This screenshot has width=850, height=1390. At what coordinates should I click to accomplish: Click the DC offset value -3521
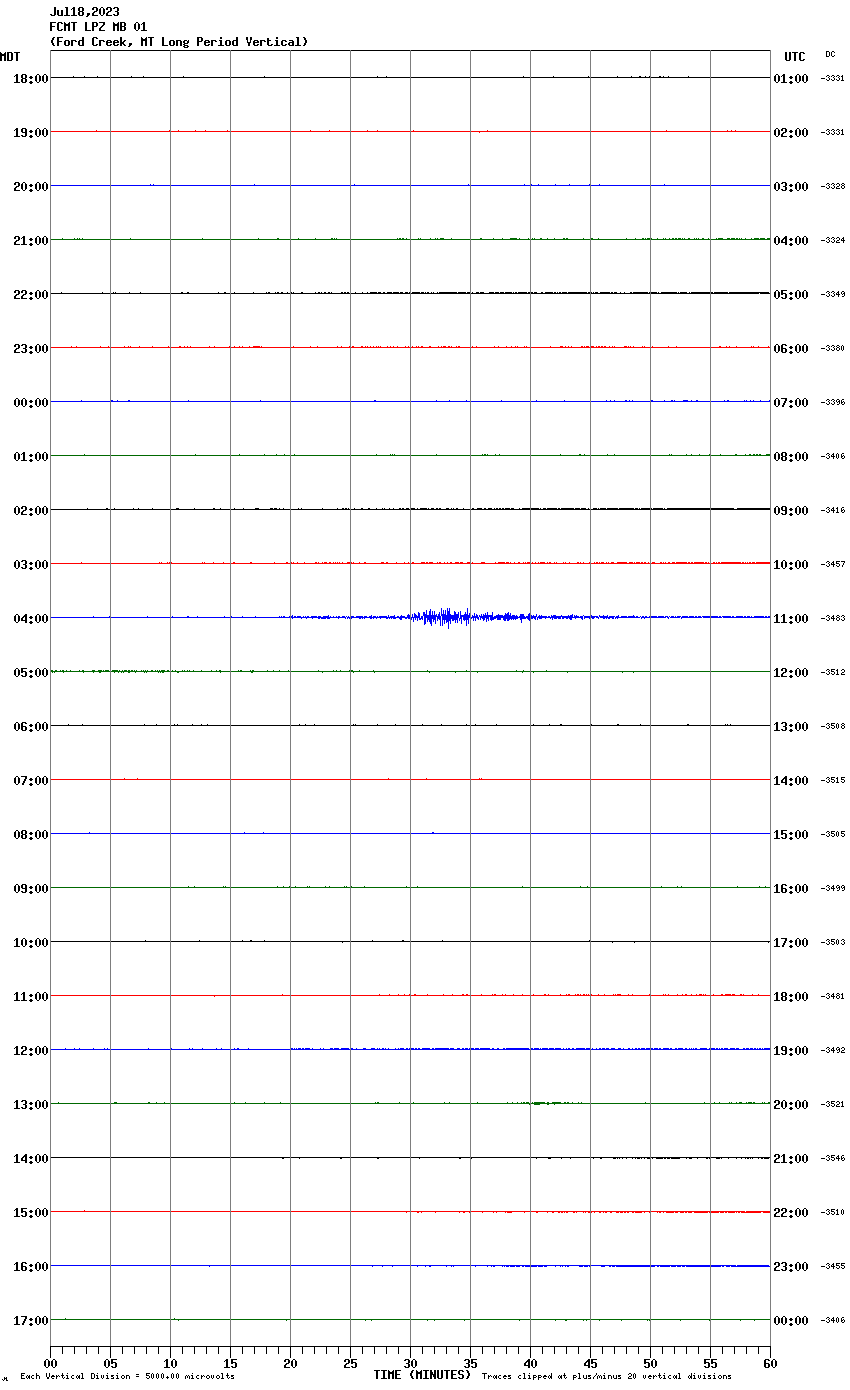833,1104
